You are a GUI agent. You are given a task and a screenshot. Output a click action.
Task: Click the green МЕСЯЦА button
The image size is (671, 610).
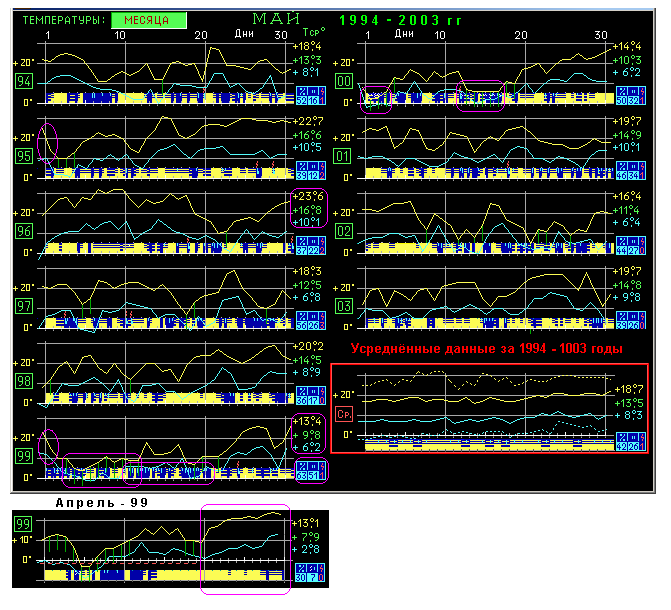click(x=148, y=20)
